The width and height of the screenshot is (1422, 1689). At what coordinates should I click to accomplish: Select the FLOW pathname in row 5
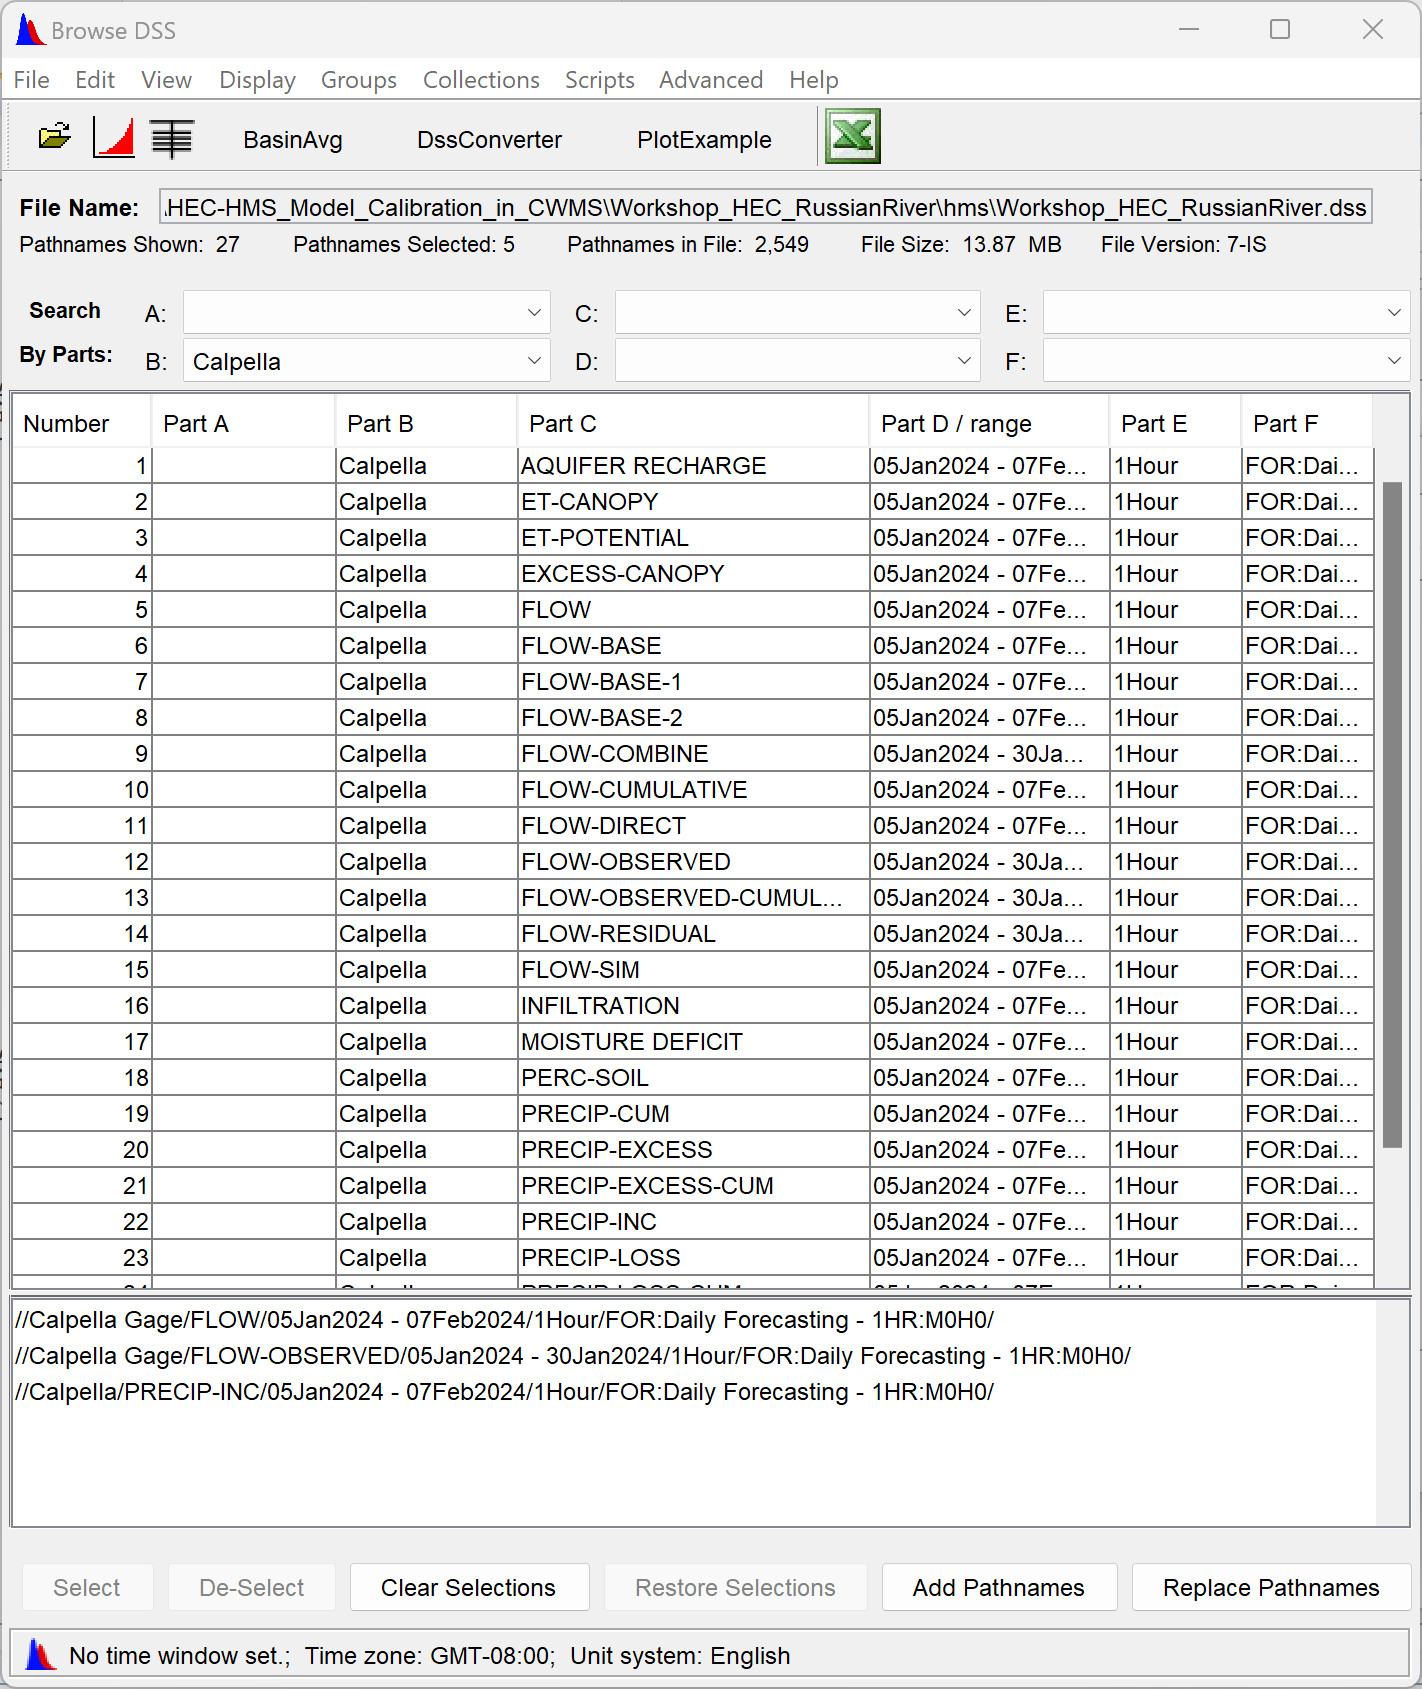693,610
